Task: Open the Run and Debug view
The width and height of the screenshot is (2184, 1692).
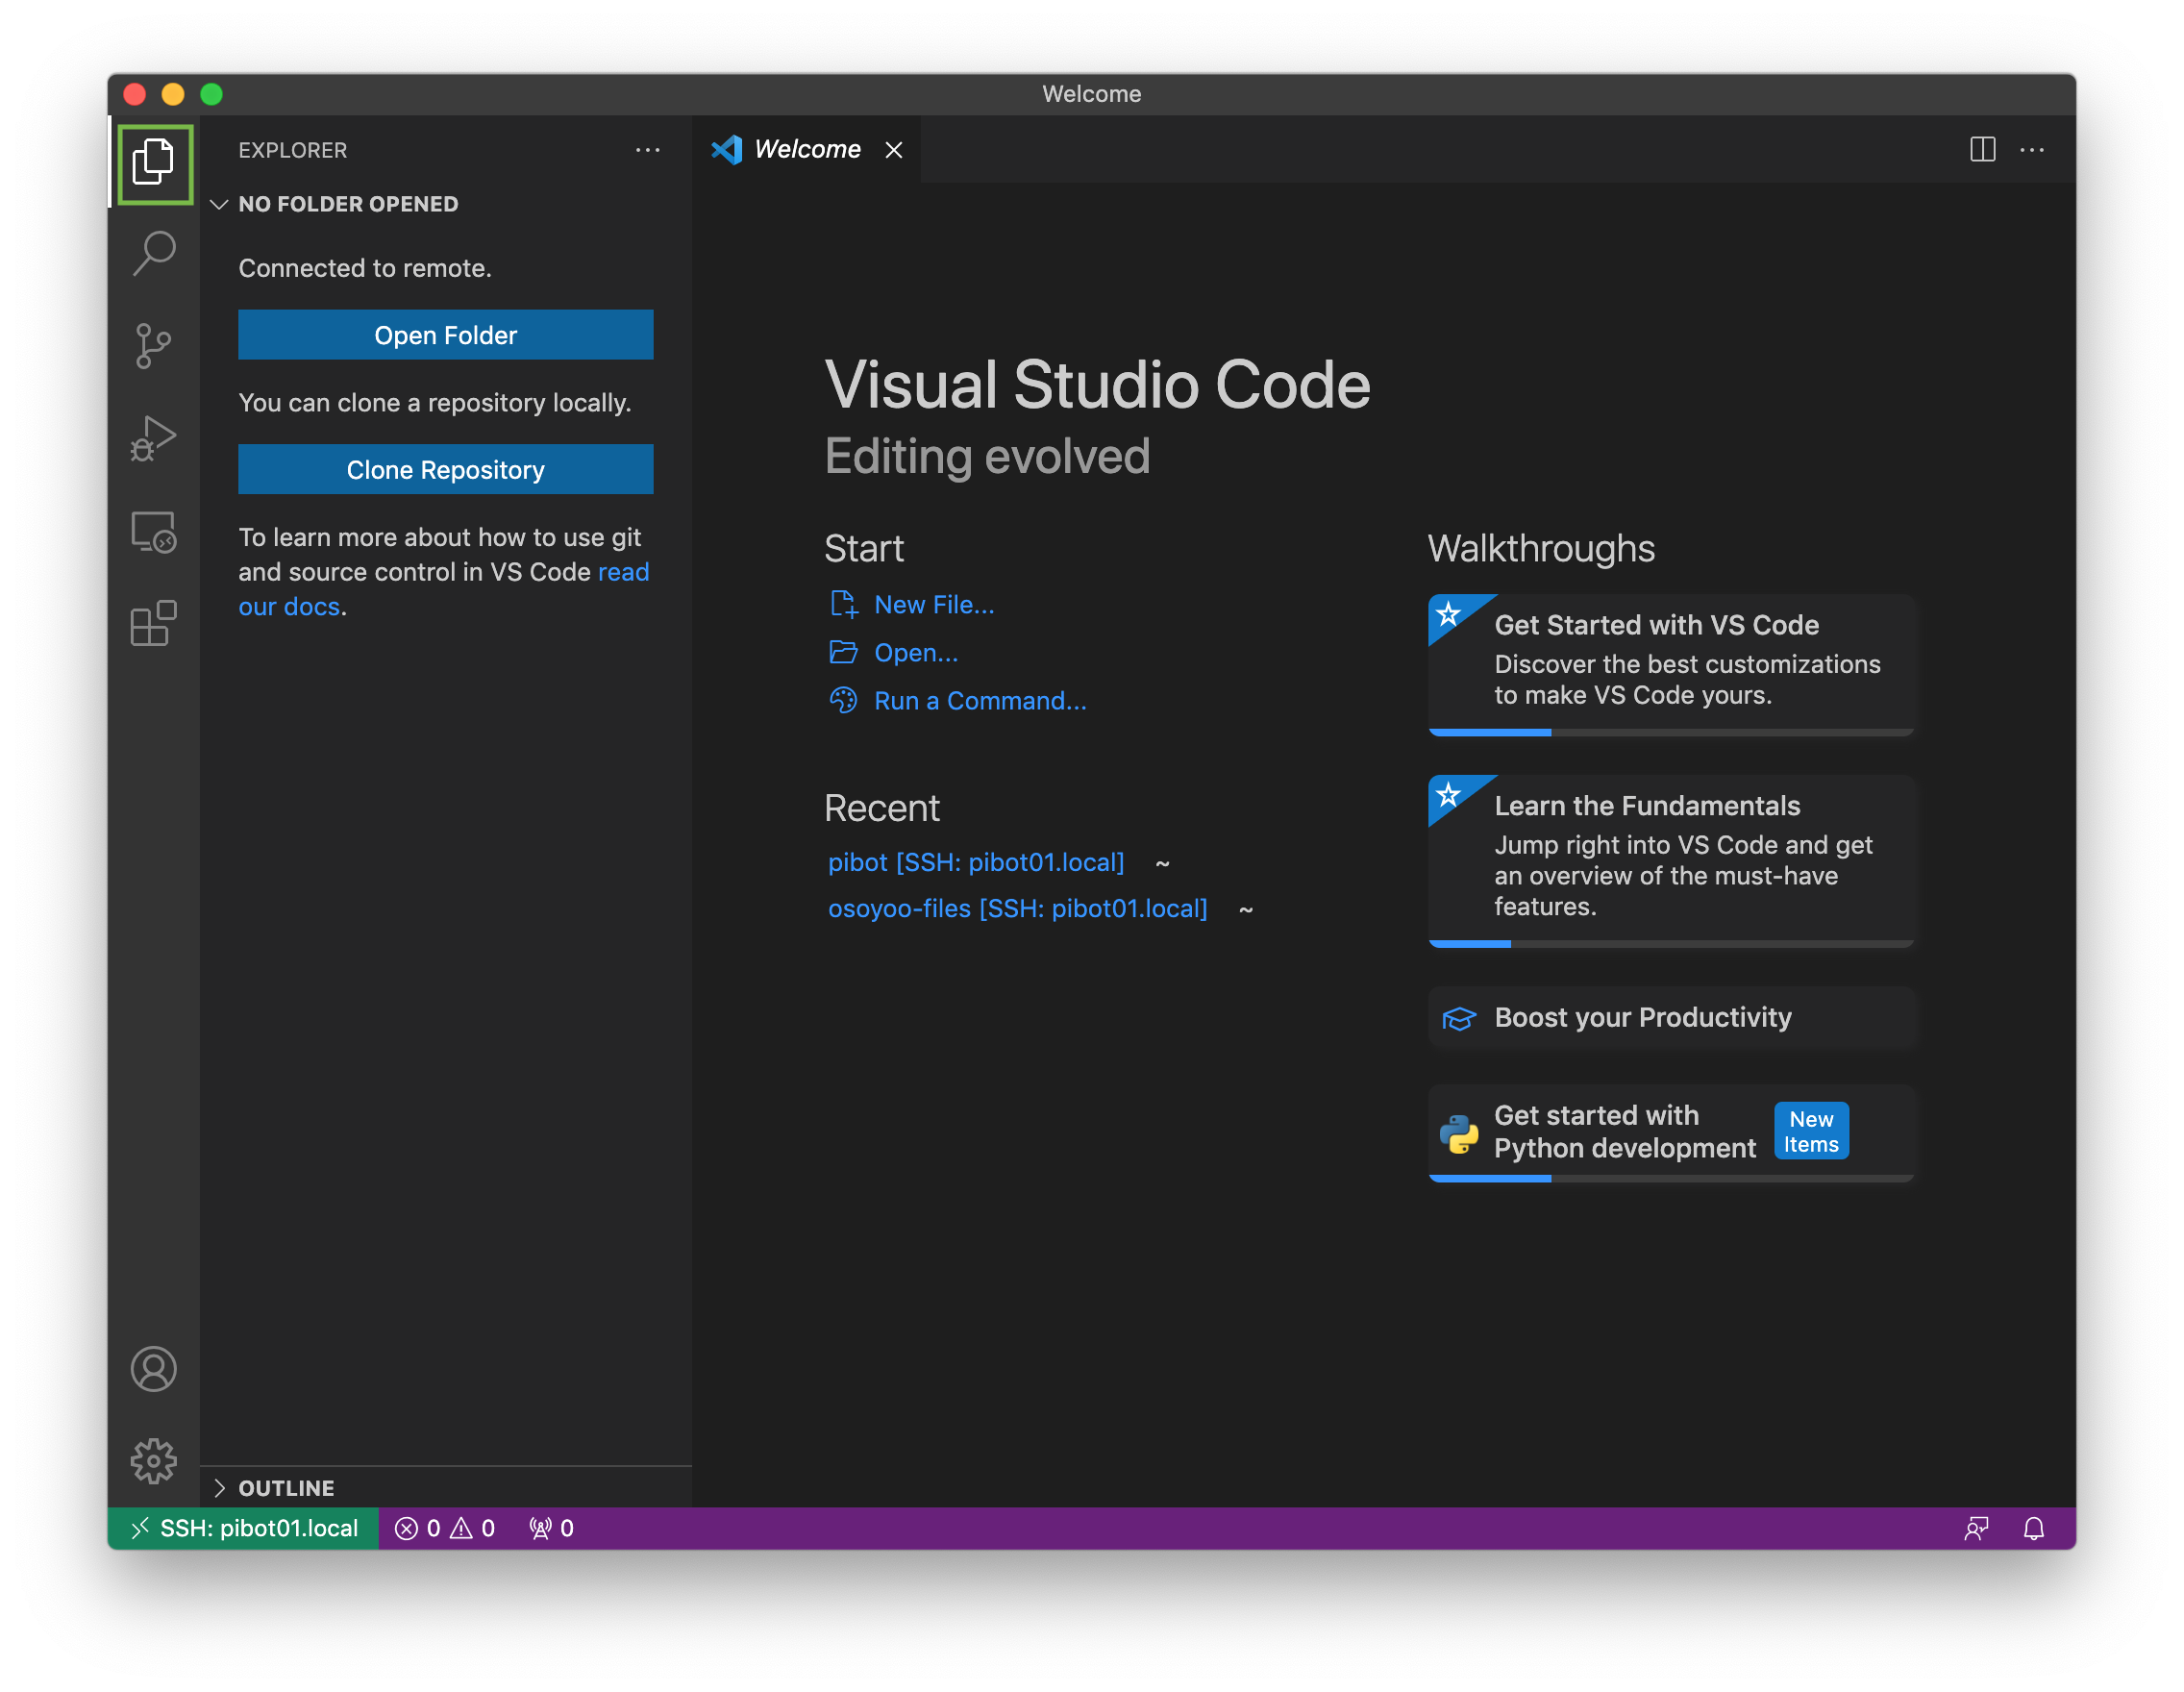Action: tap(154, 438)
